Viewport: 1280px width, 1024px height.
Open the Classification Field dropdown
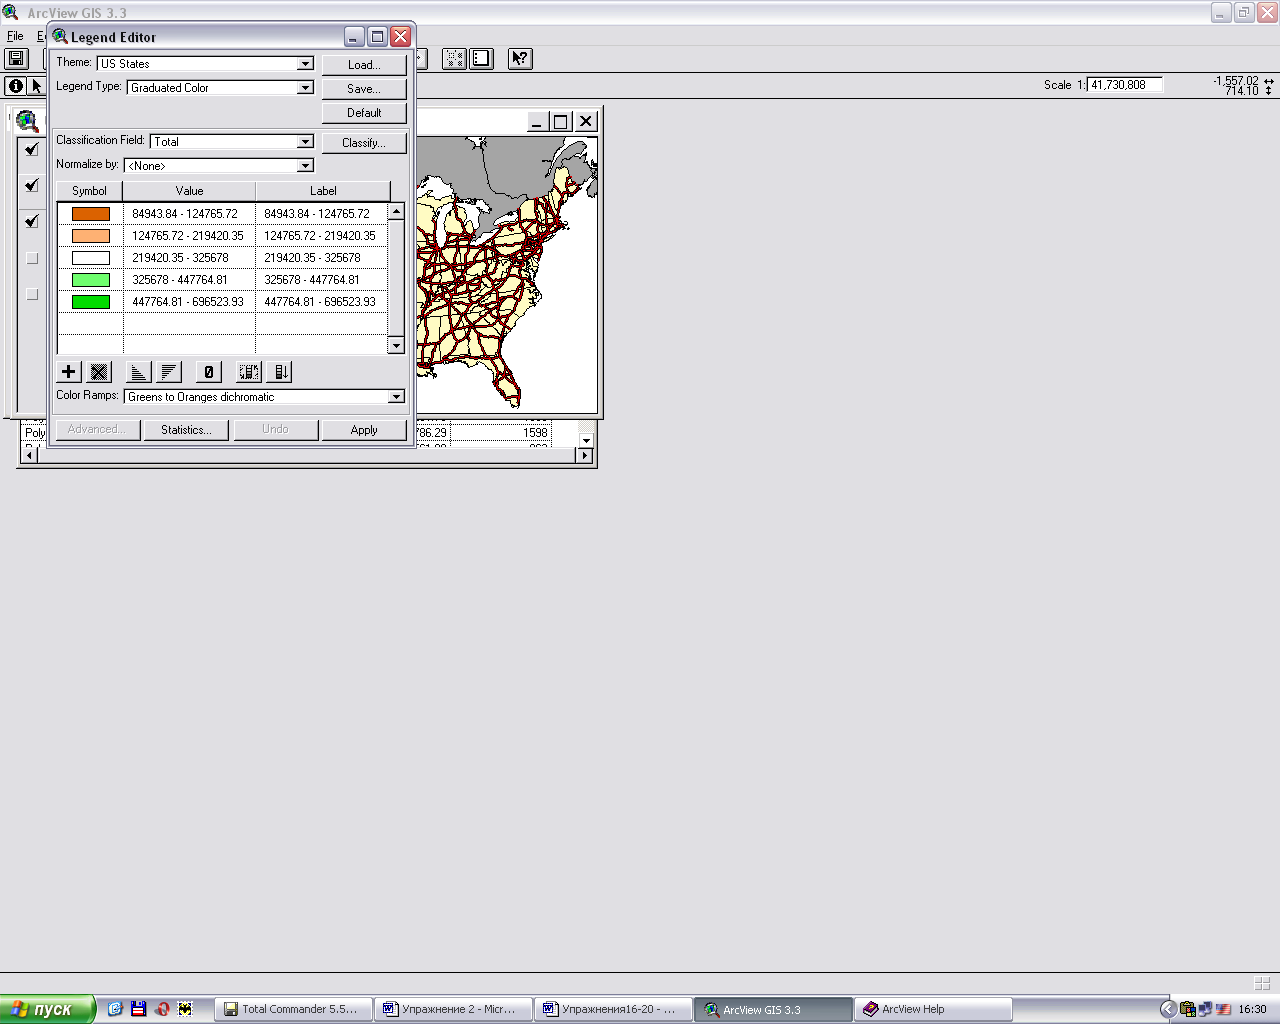pos(306,142)
